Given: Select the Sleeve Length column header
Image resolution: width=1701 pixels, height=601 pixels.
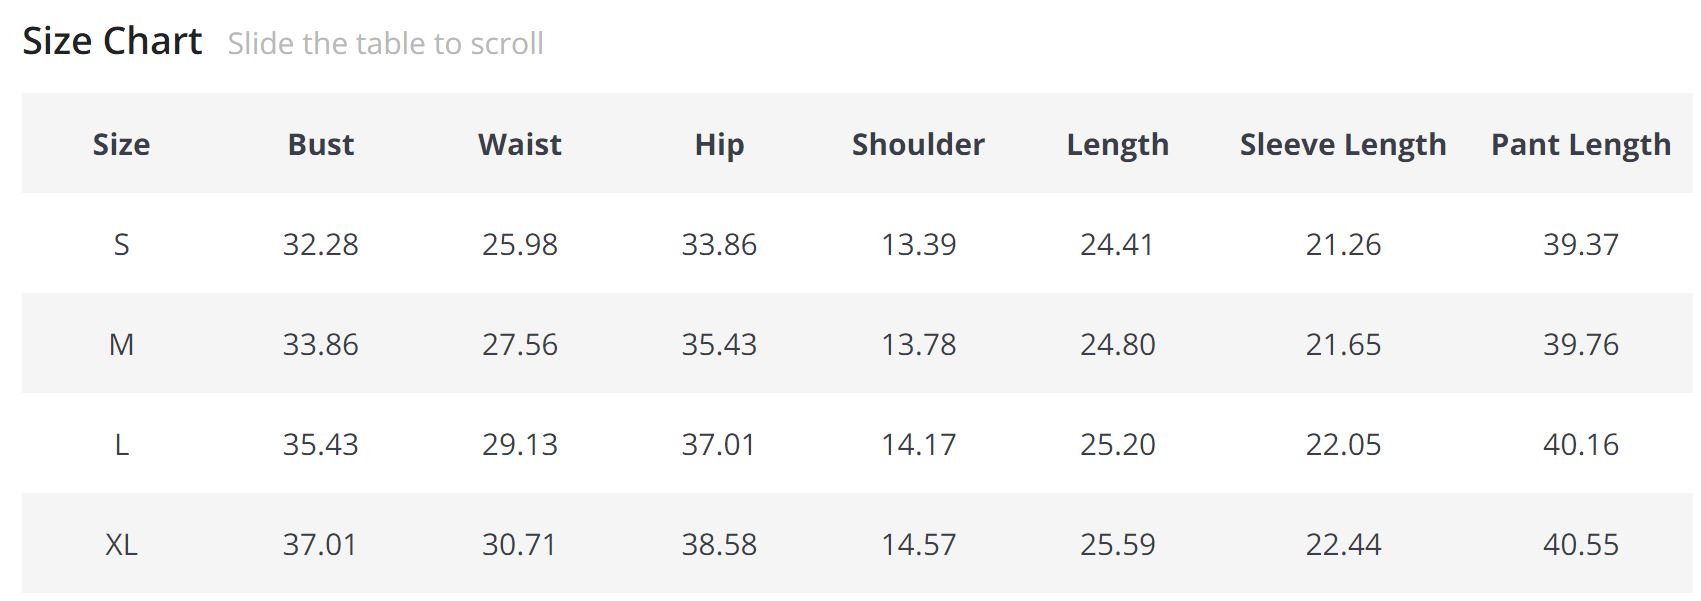Looking at the screenshot, I should pyautogui.click(x=1342, y=144).
